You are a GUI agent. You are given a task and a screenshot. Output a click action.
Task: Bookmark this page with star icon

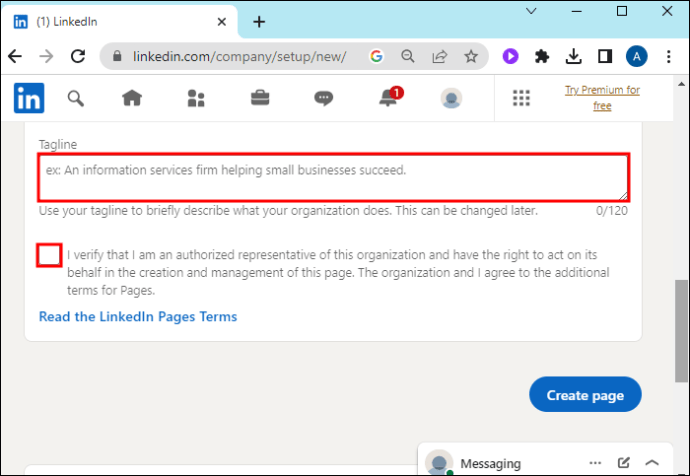pyautogui.click(x=471, y=57)
